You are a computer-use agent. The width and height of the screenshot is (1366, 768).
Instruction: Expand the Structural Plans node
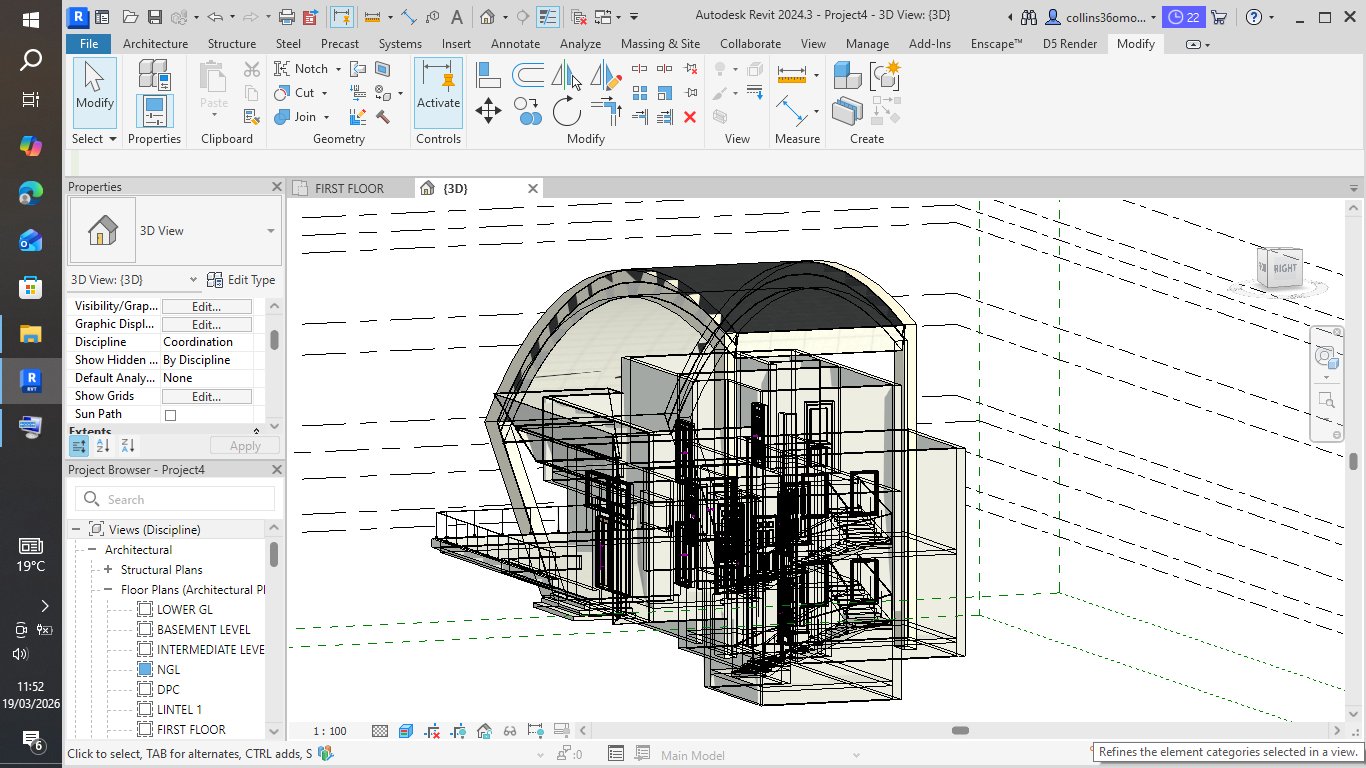108,570
